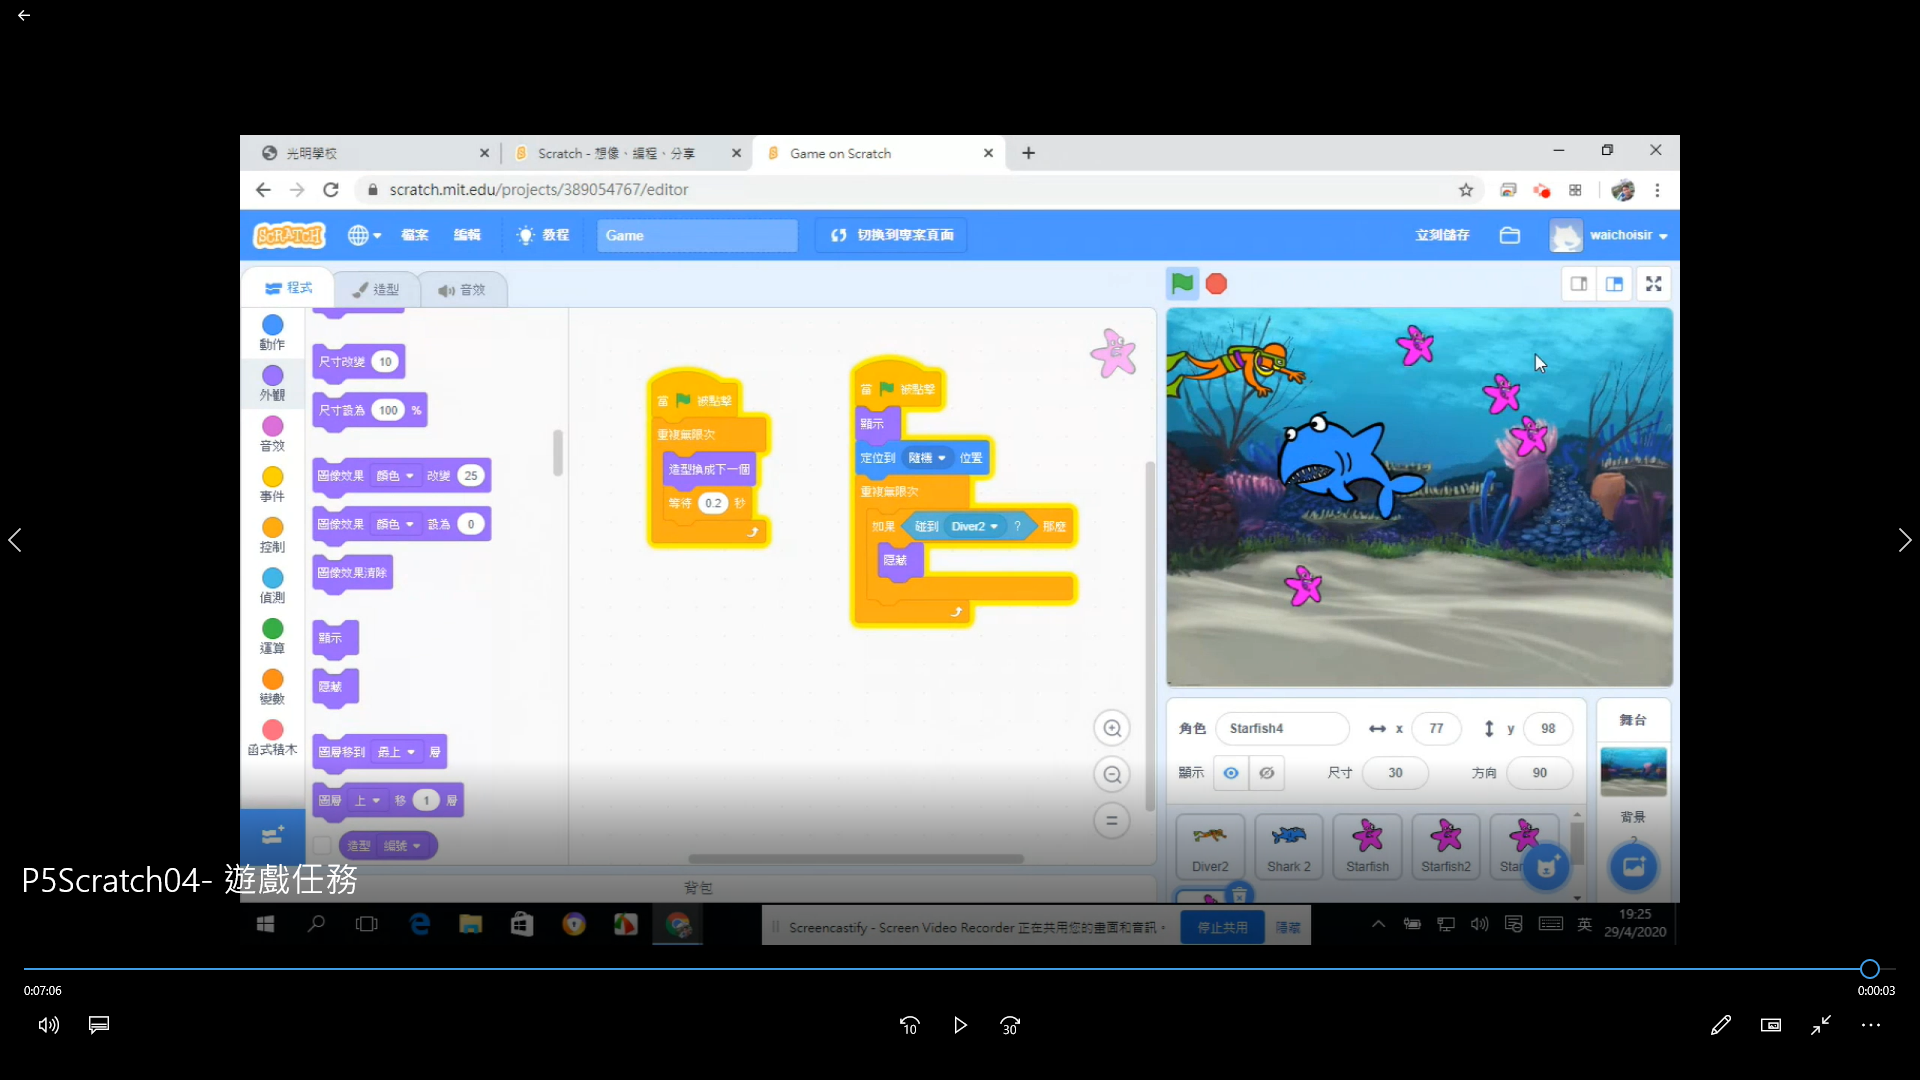The image size is (1920, 1080).
Task: Select the Operators block category
Action: (x=272, y=636)
